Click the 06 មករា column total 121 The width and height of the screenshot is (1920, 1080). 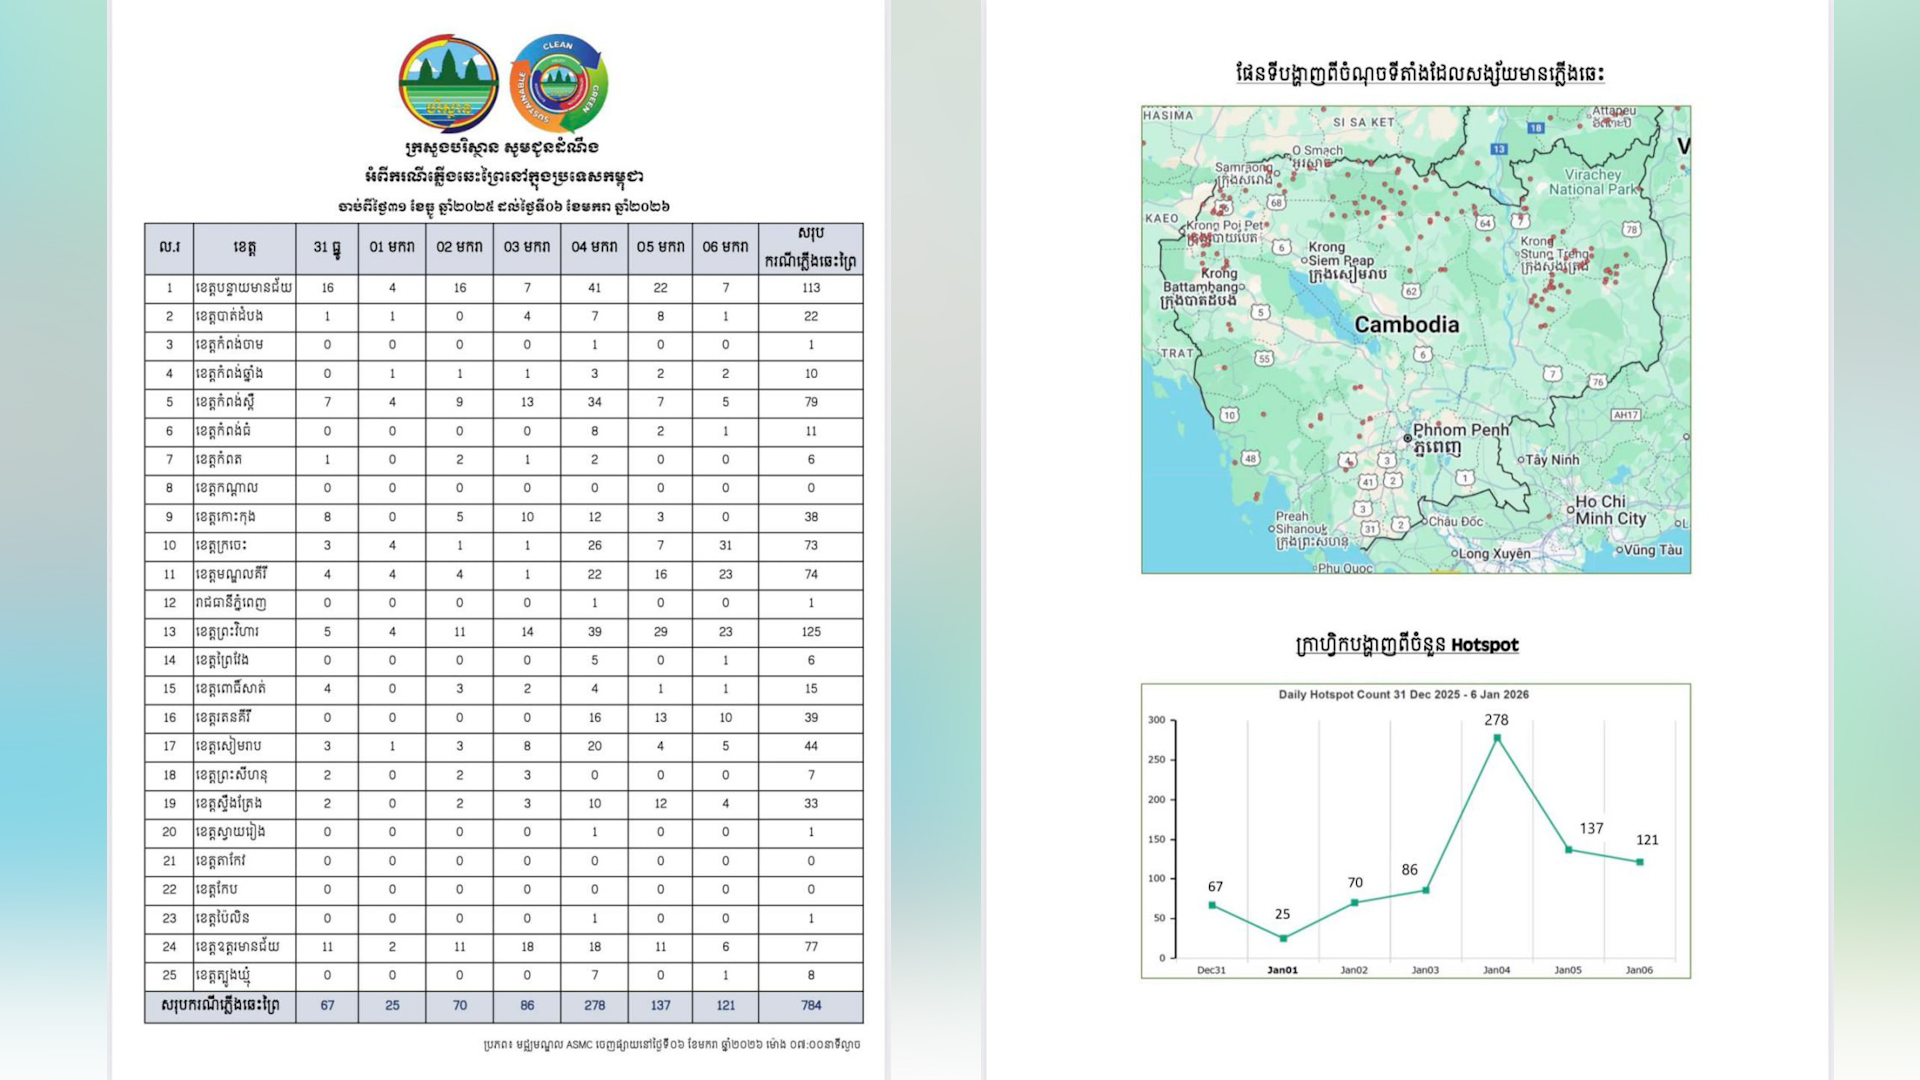click(x=725, y=1005)
